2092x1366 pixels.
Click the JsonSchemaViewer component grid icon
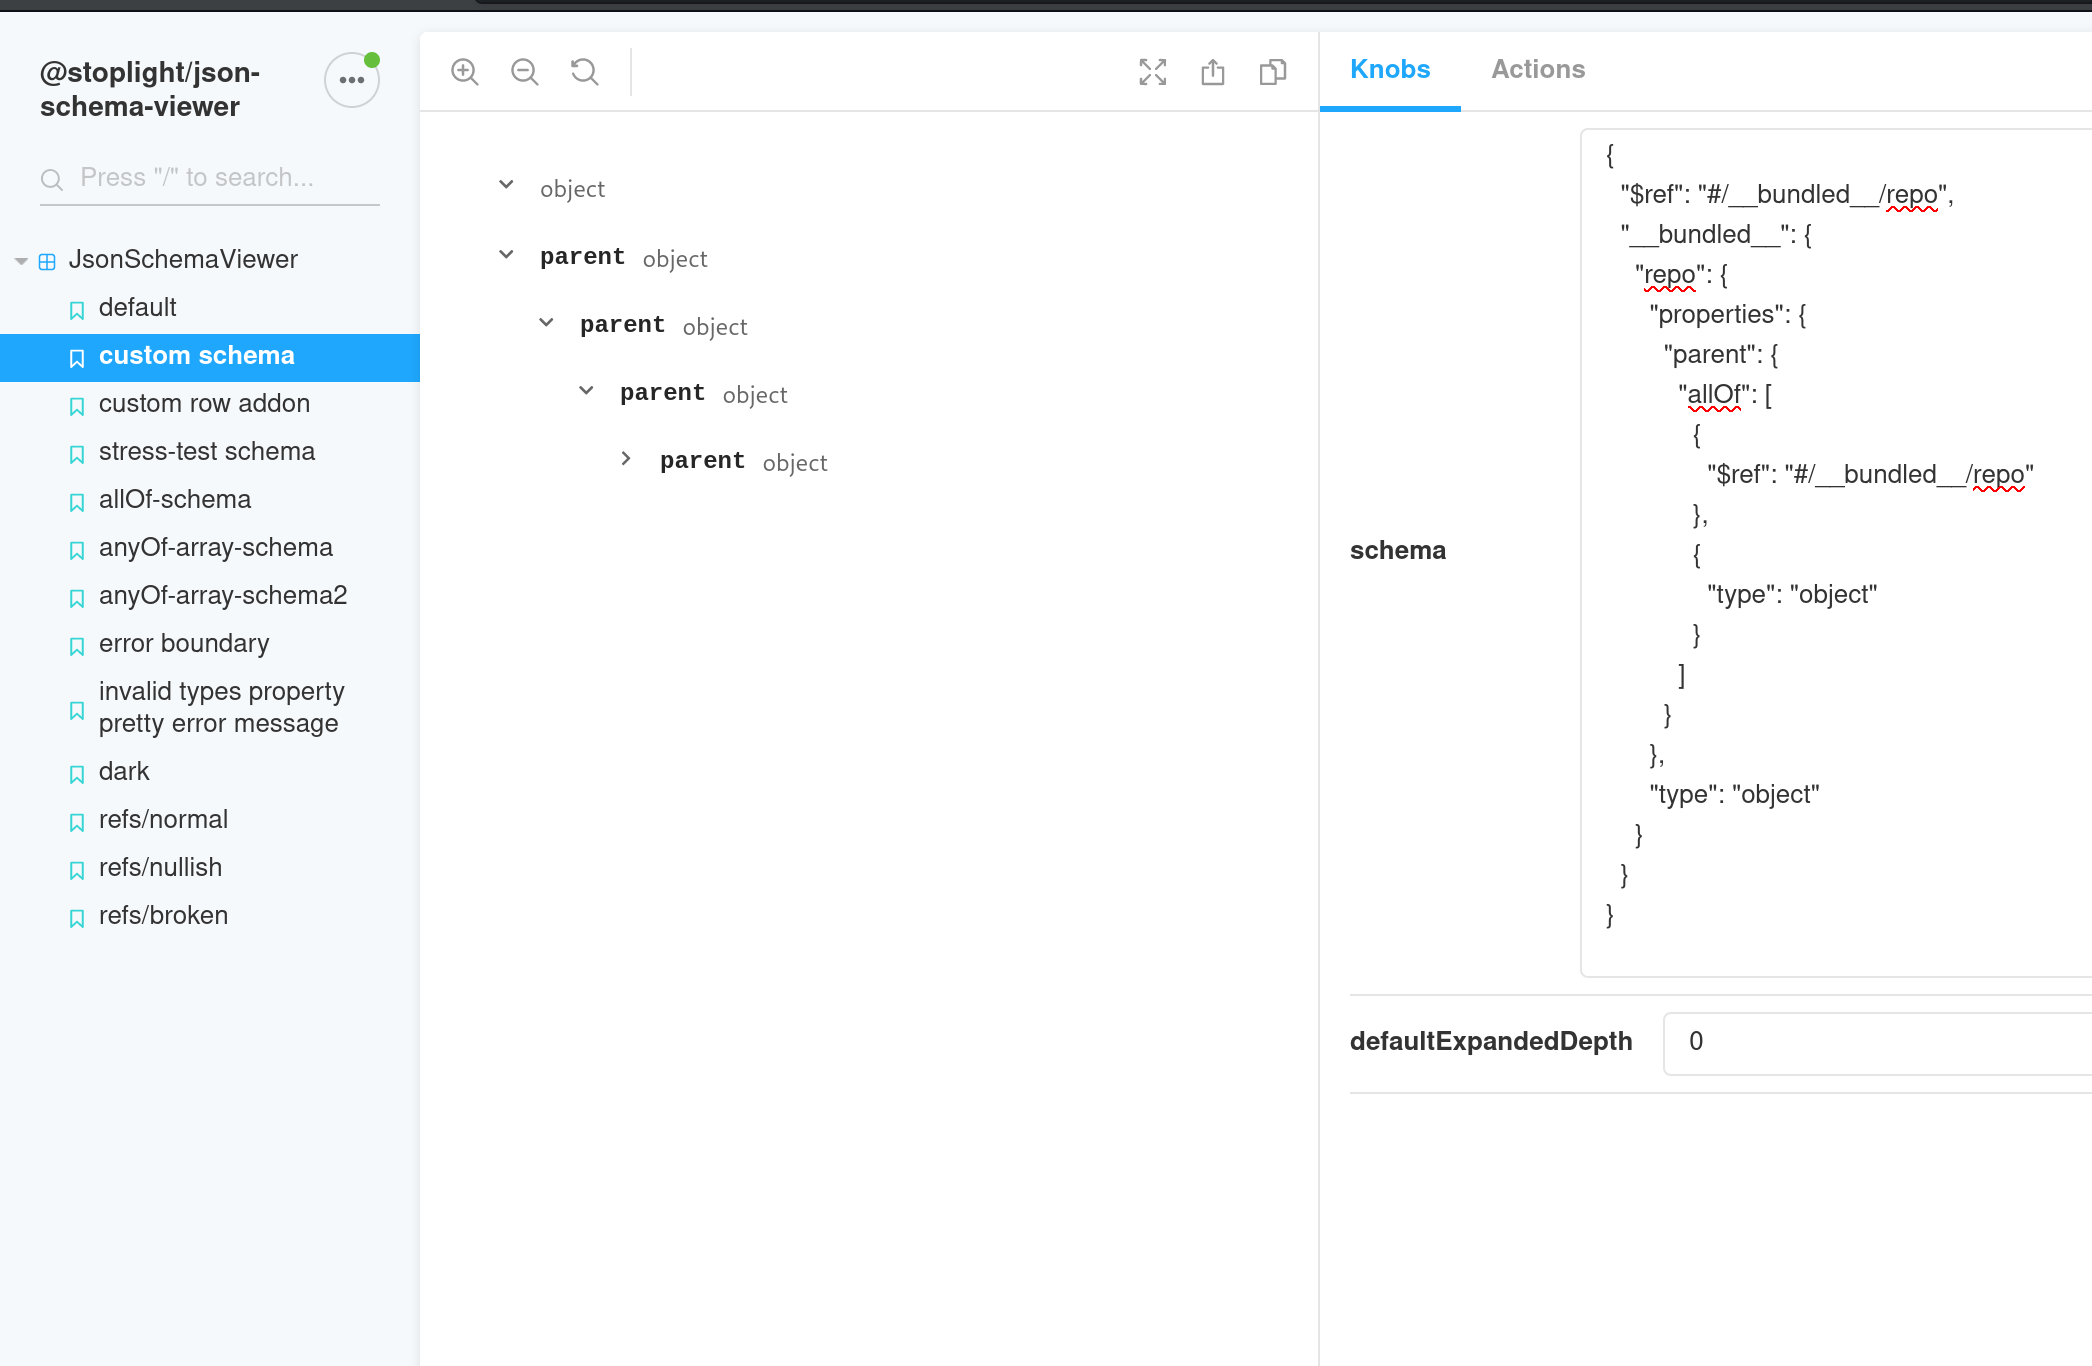[x=47, y=262]
